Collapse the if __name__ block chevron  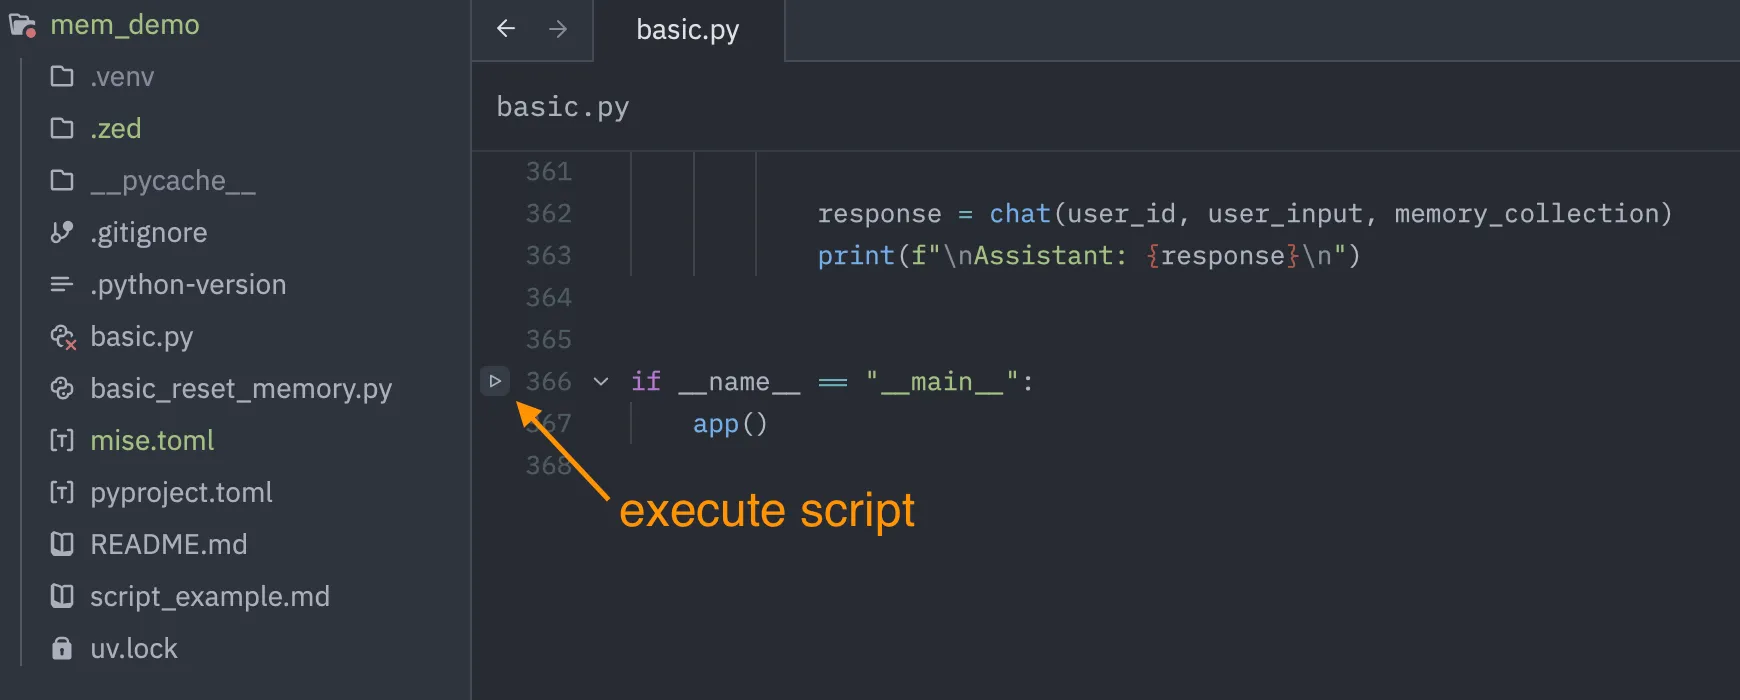[601, 381]
